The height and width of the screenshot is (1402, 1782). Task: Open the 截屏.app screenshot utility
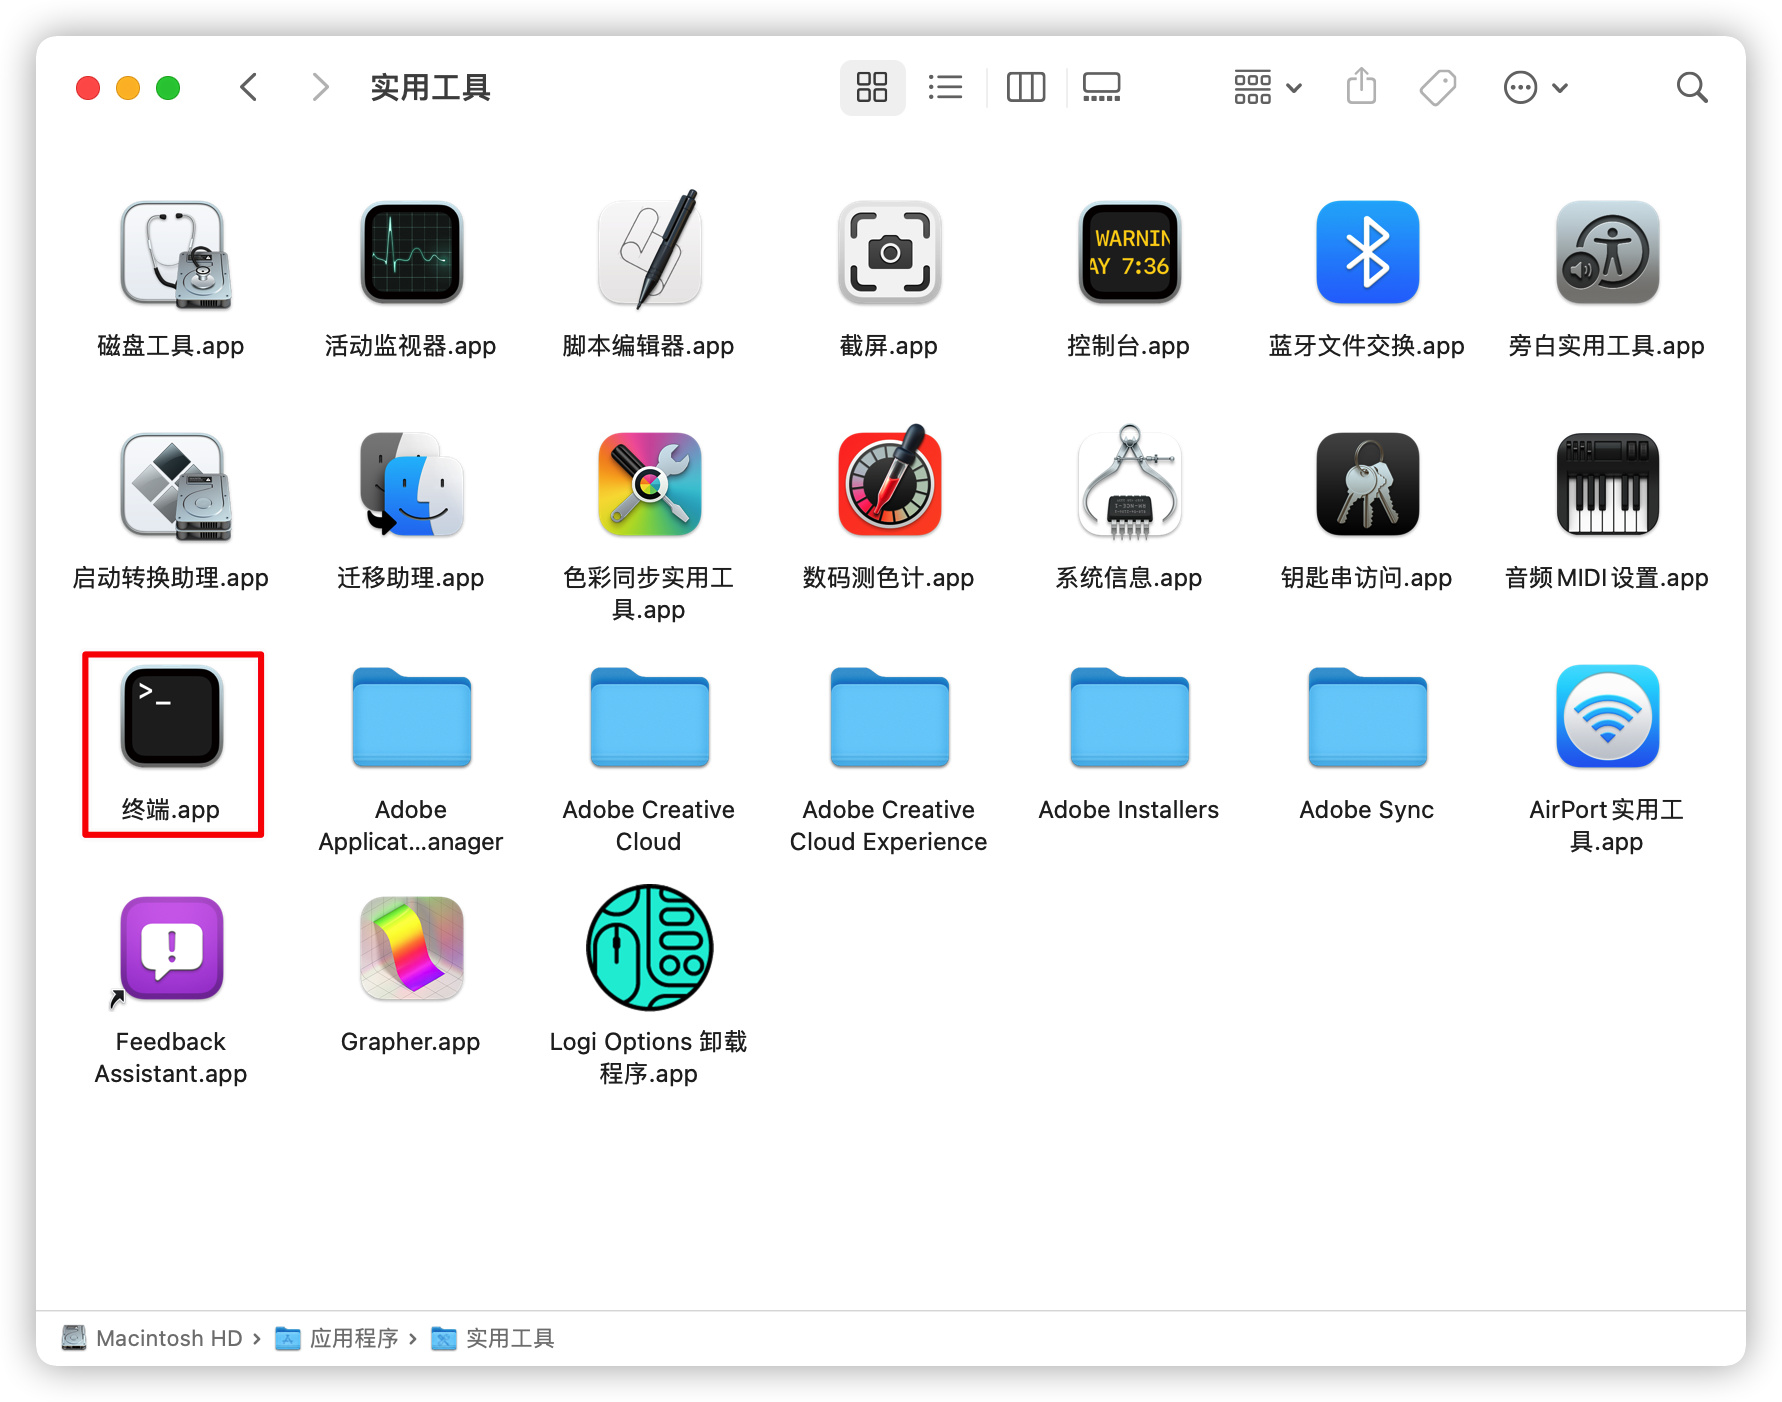point(888,252)
